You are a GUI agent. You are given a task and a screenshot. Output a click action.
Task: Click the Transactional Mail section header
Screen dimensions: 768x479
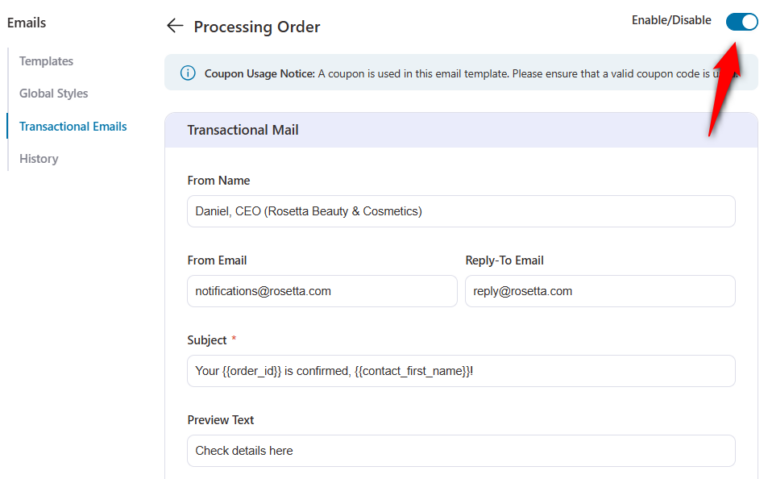click(x=243, y=130)
